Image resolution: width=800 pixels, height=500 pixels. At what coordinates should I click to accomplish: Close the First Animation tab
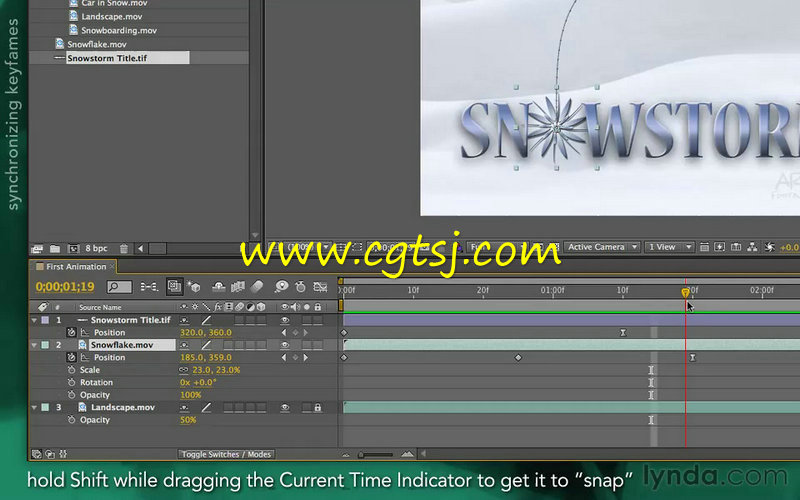coord(112,267)
